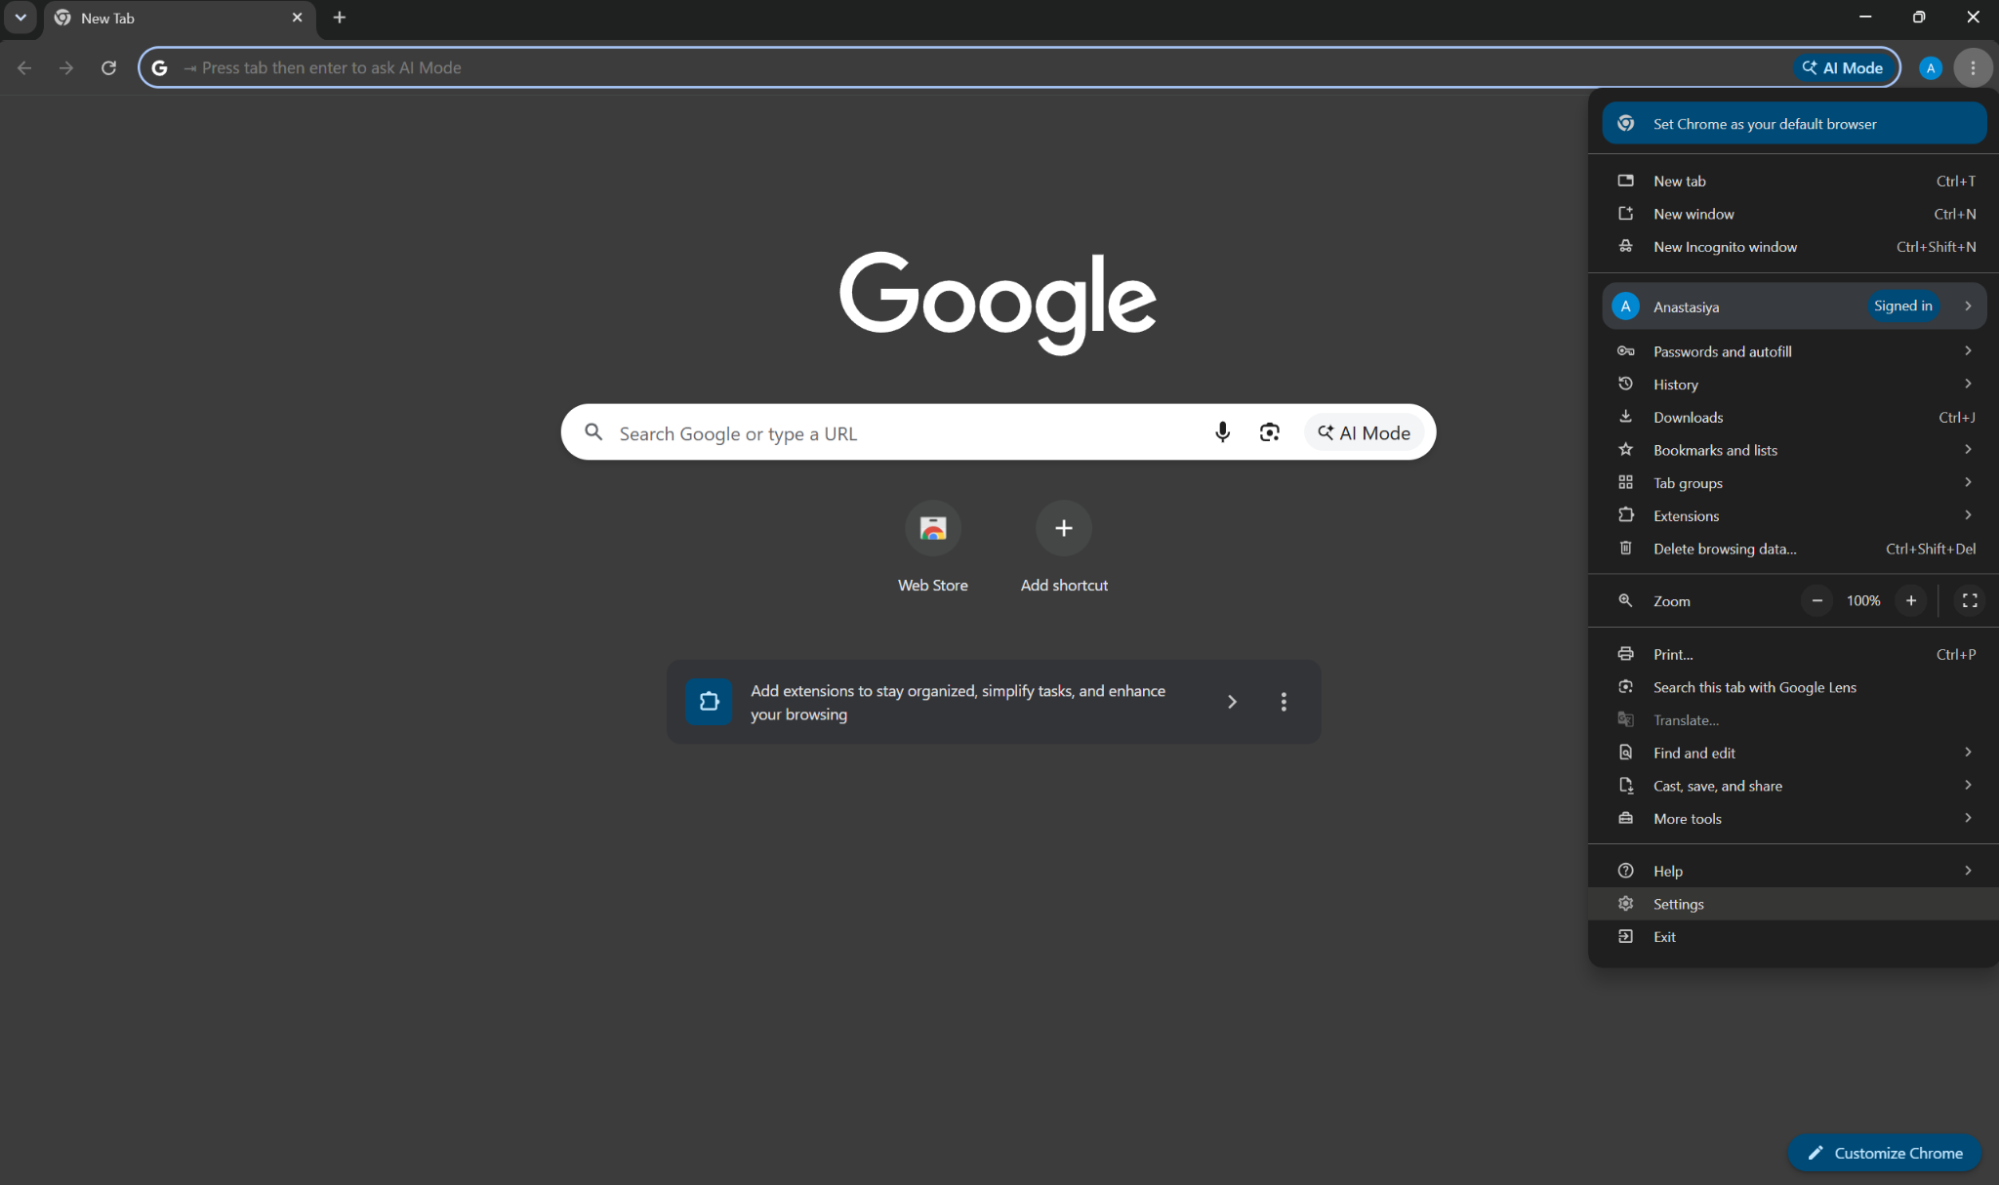Open the profile avatar in the toolbar

coord(1930,68)
